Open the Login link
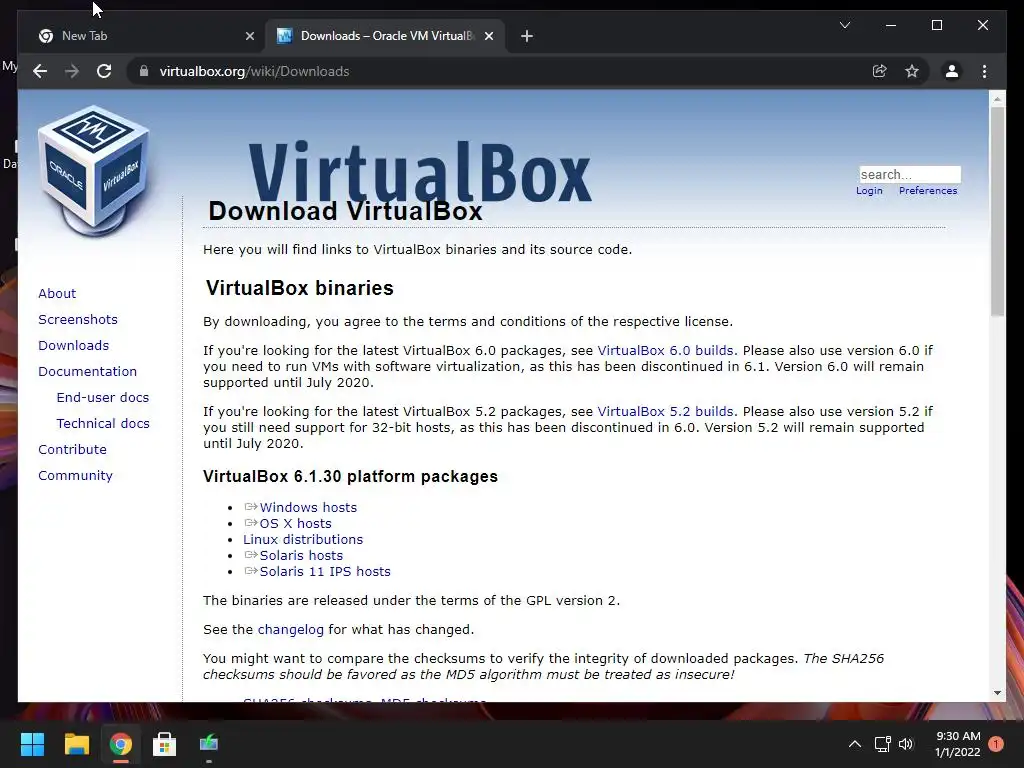Image resolution: width=1024 pixels, height=768 pixels. [869, 191]
